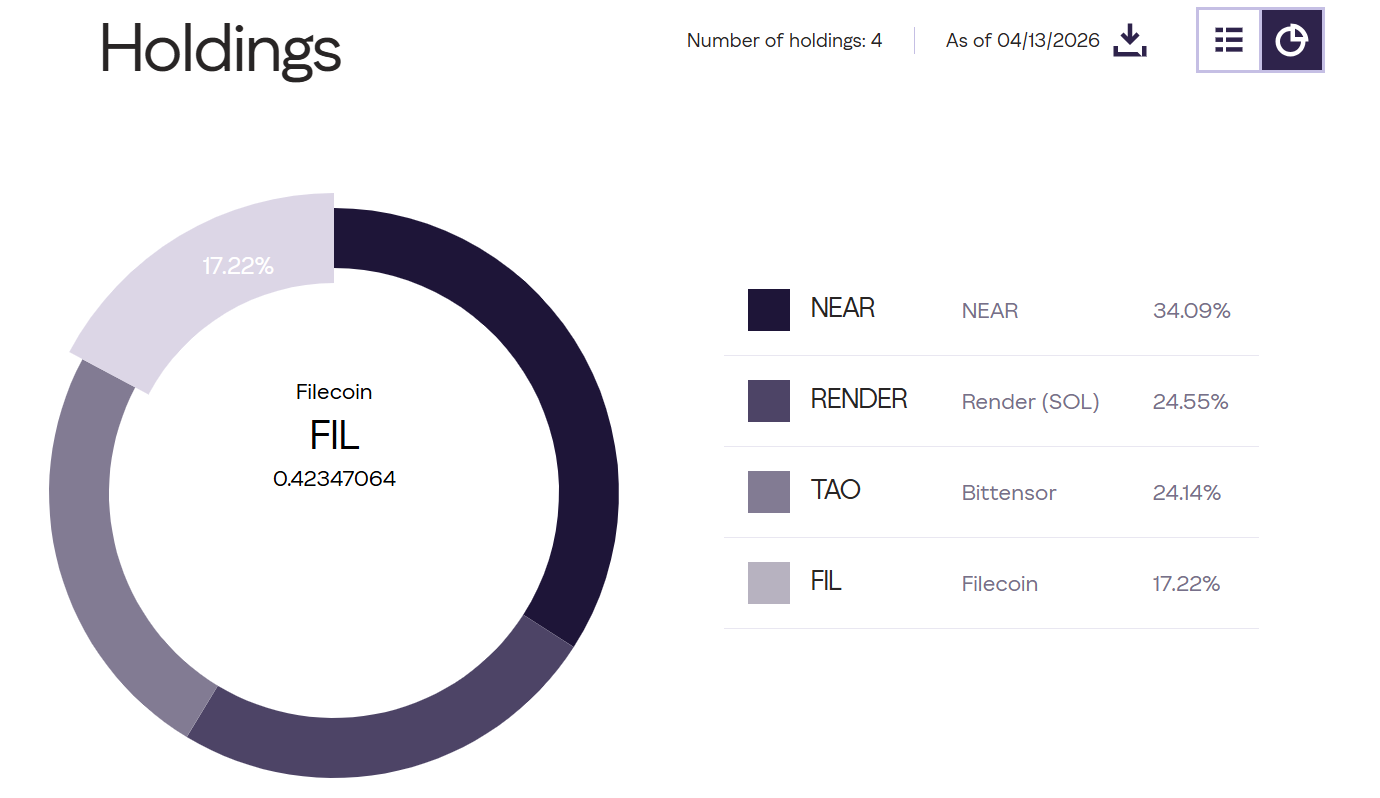
Task: Switch to pie chart view
Action: (1292, 40)
